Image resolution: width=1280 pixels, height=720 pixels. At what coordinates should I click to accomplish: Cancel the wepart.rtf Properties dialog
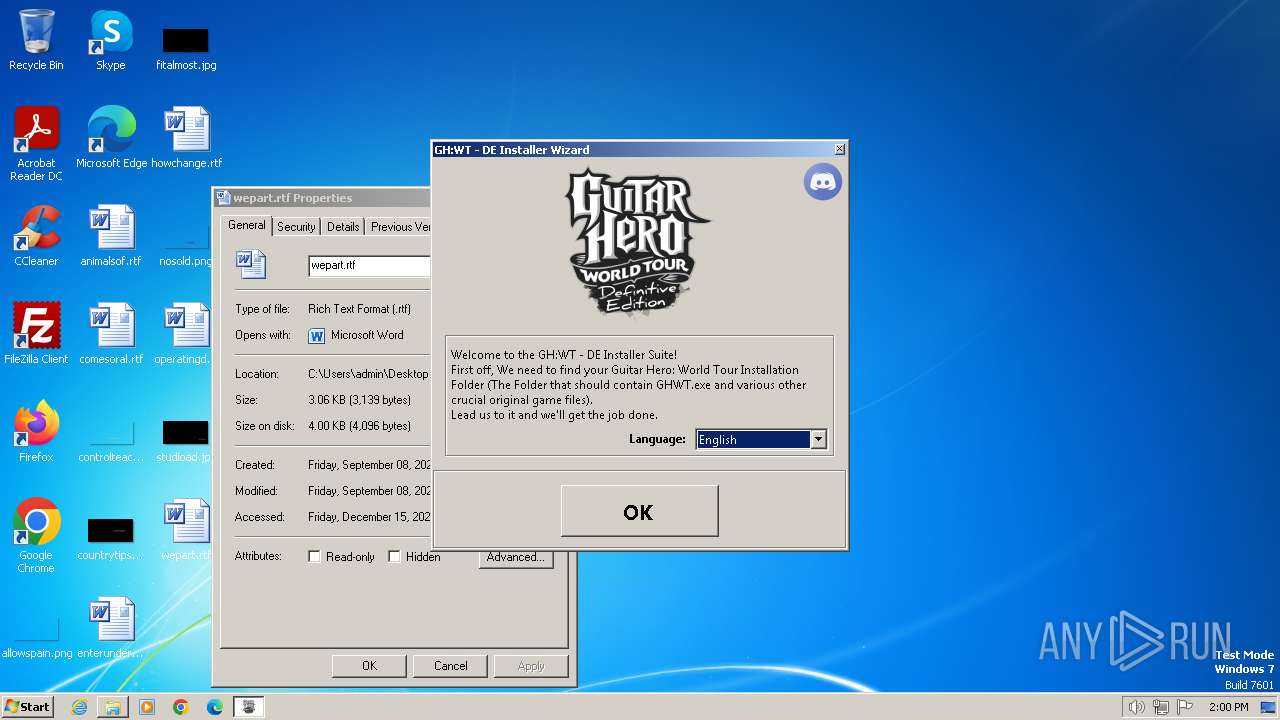450,666
